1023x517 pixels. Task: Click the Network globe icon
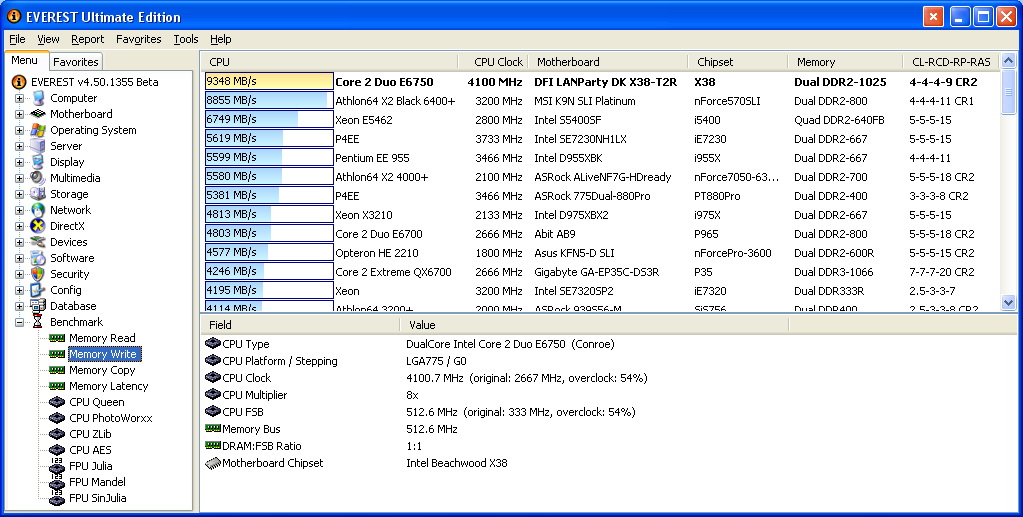click(x=38, y=210)
